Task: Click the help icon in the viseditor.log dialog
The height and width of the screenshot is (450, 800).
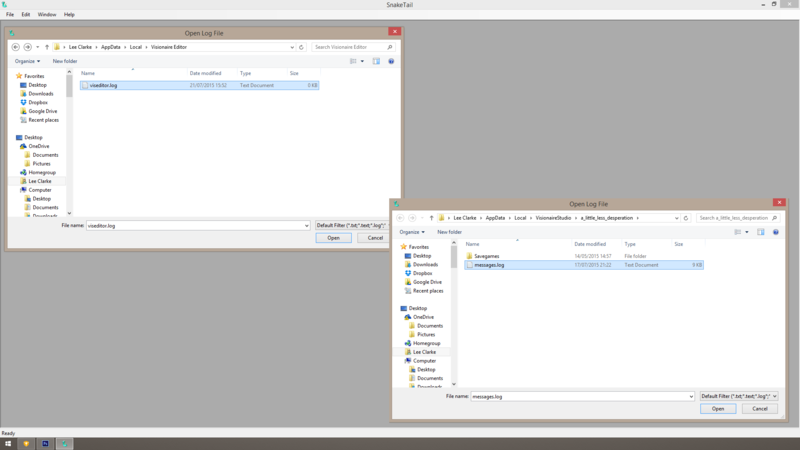Action: pyautogui.click(x=391, y=61)
